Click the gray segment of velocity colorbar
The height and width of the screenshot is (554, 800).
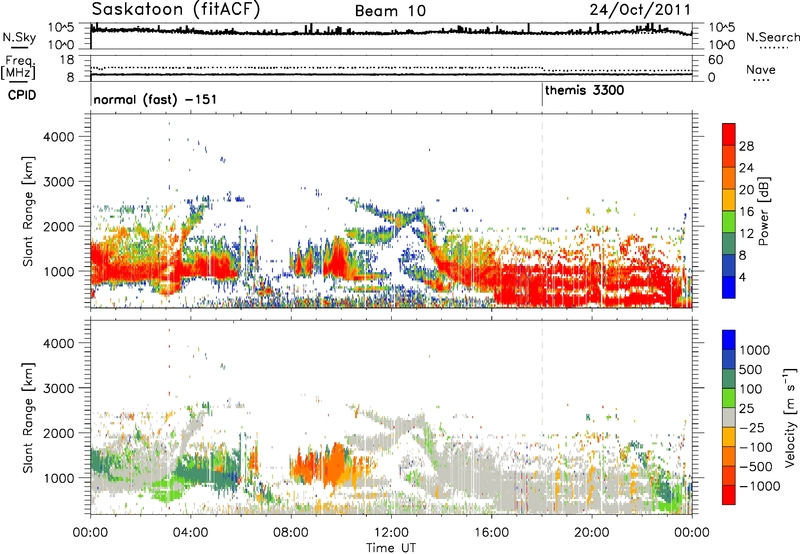tap(729, 418)
